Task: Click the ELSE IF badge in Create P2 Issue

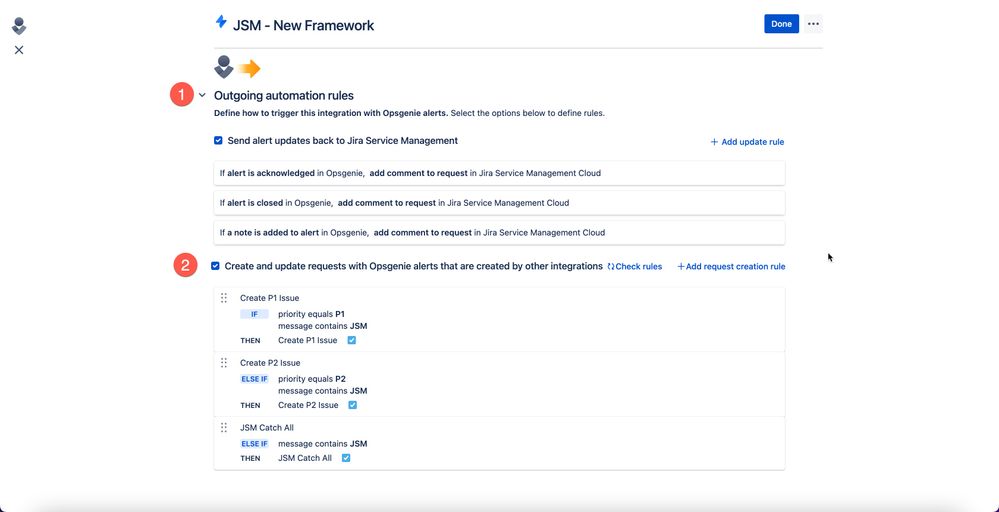Action: click(x=254, y=379)
